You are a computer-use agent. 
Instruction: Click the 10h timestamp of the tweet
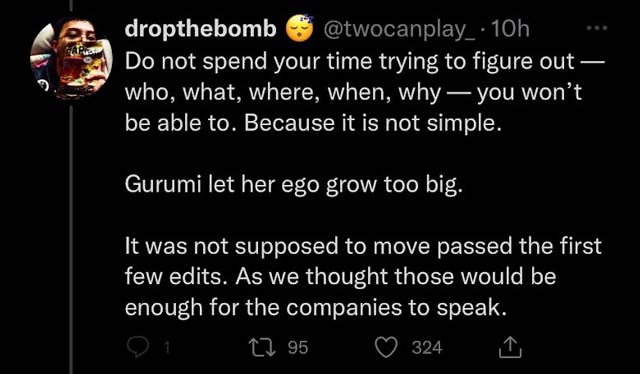tap(510, 29)
